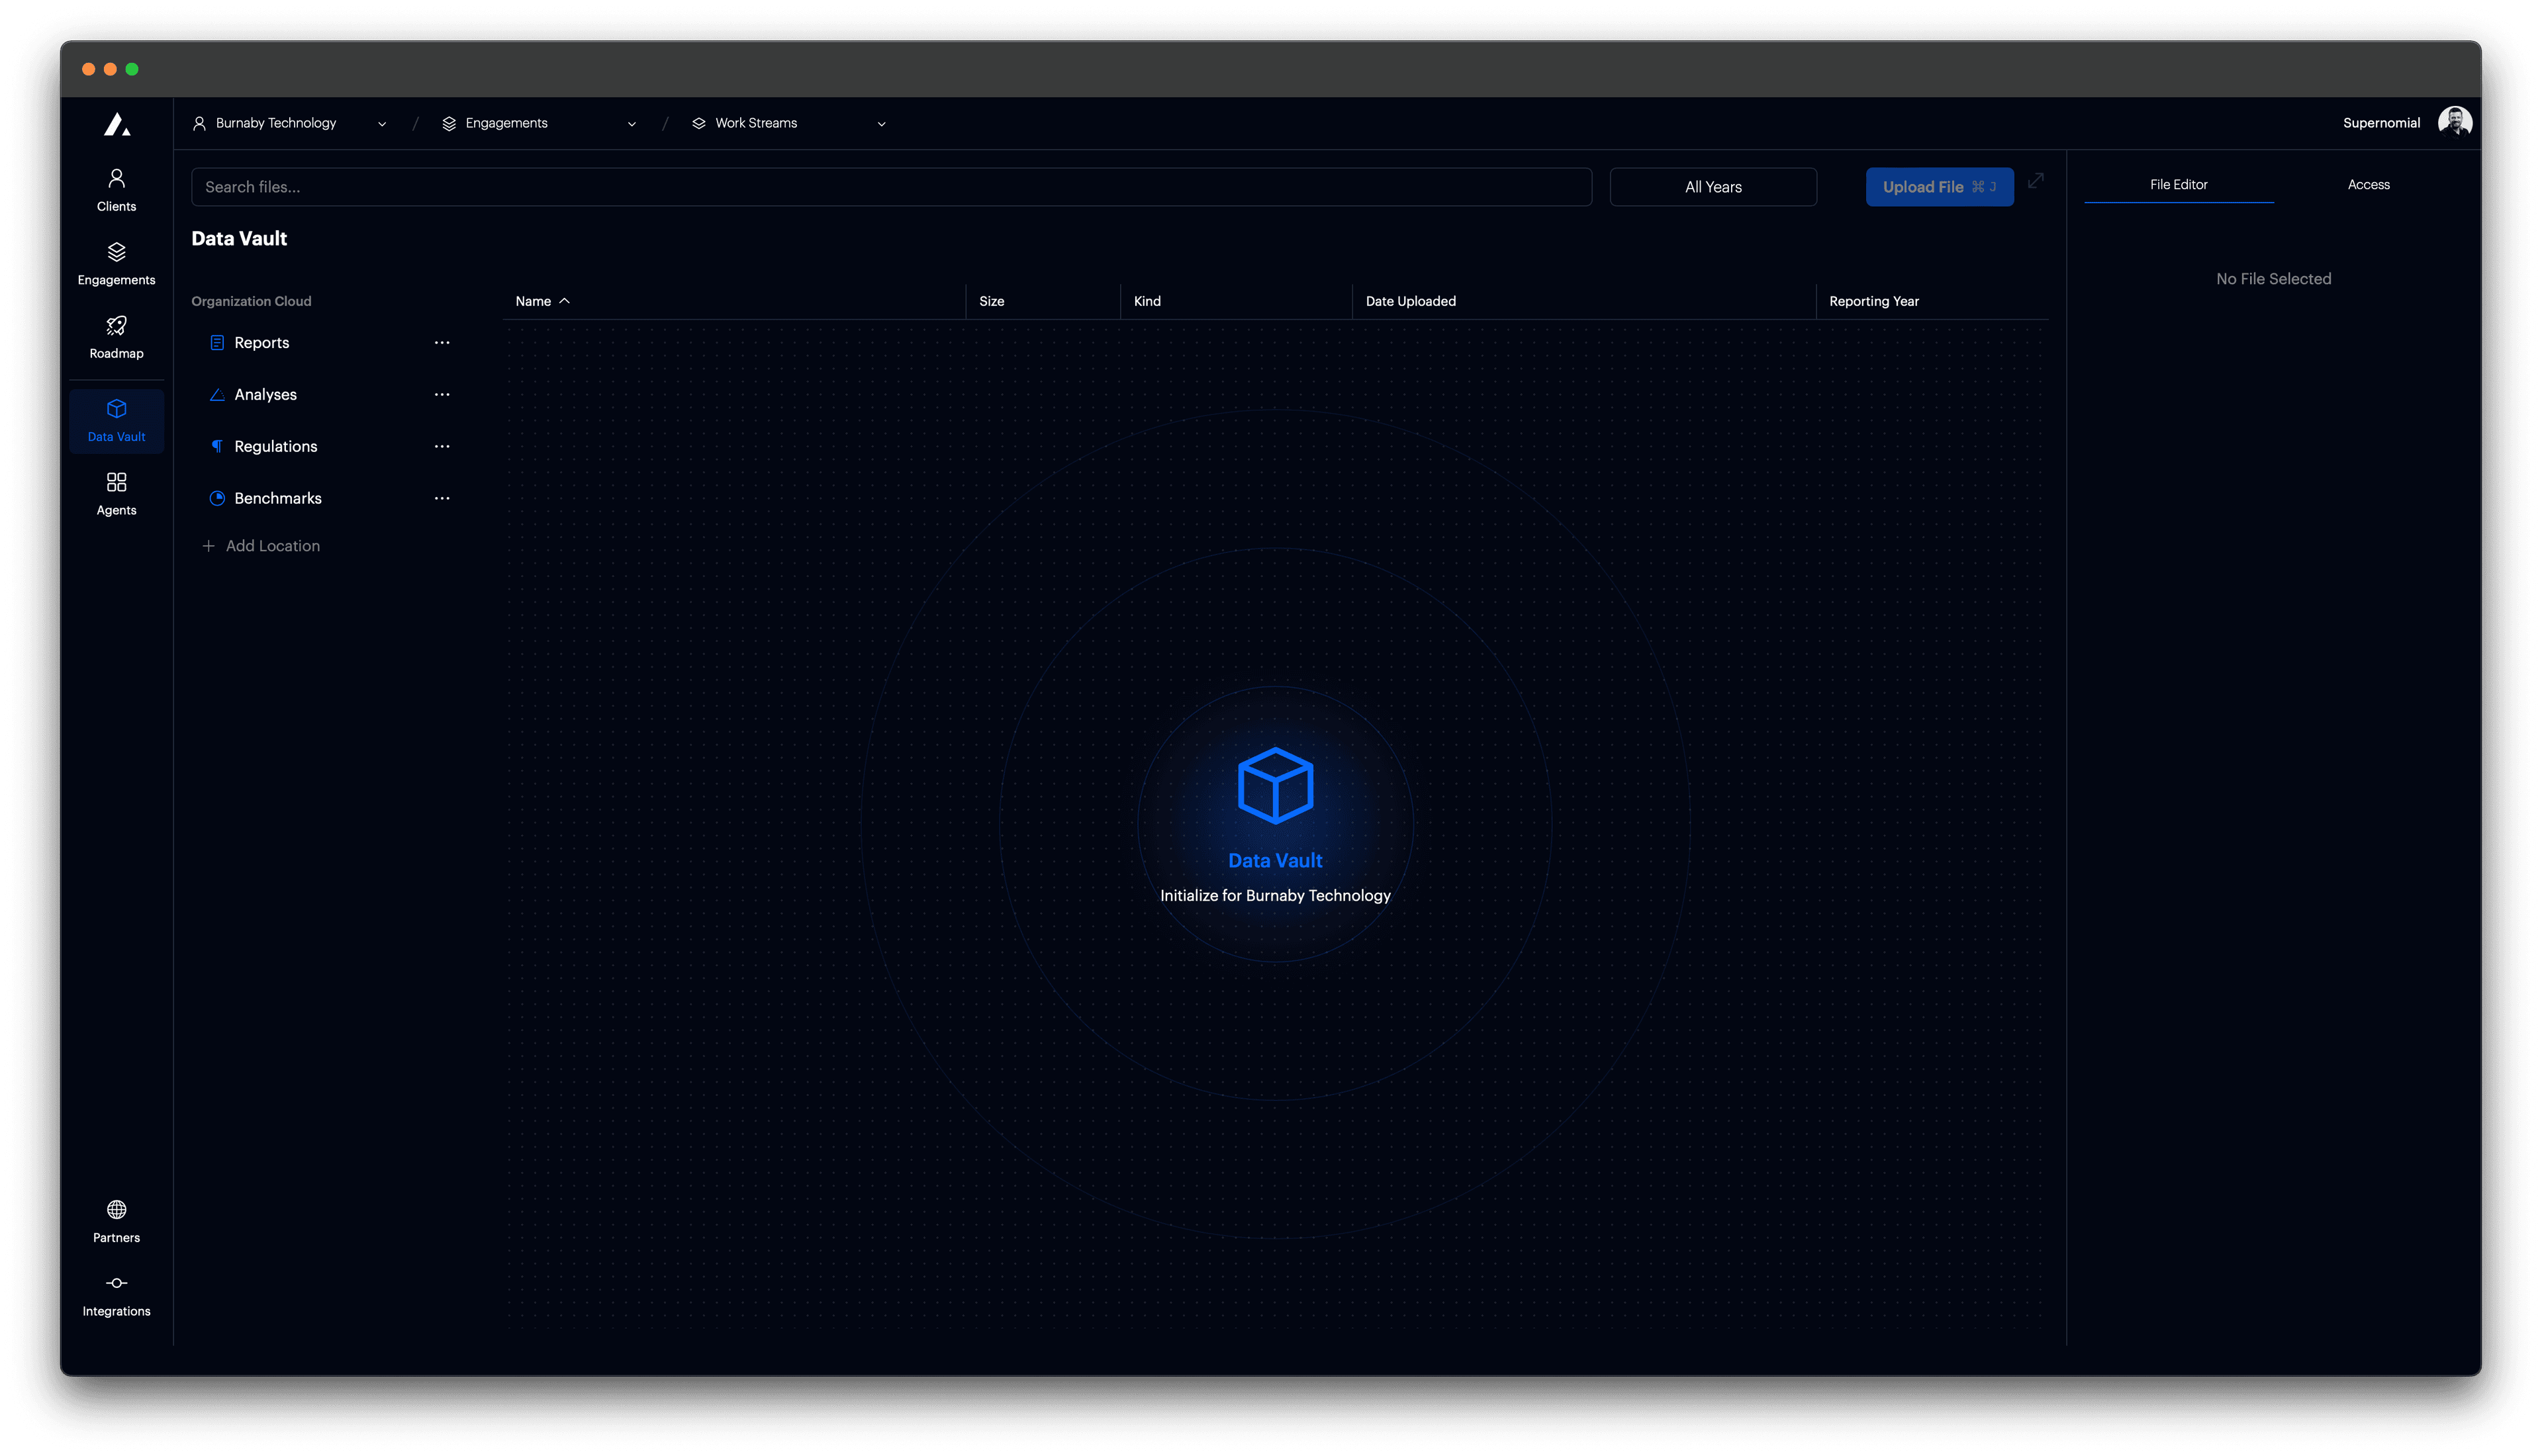Switch to the Access tab

[2369, 184]
